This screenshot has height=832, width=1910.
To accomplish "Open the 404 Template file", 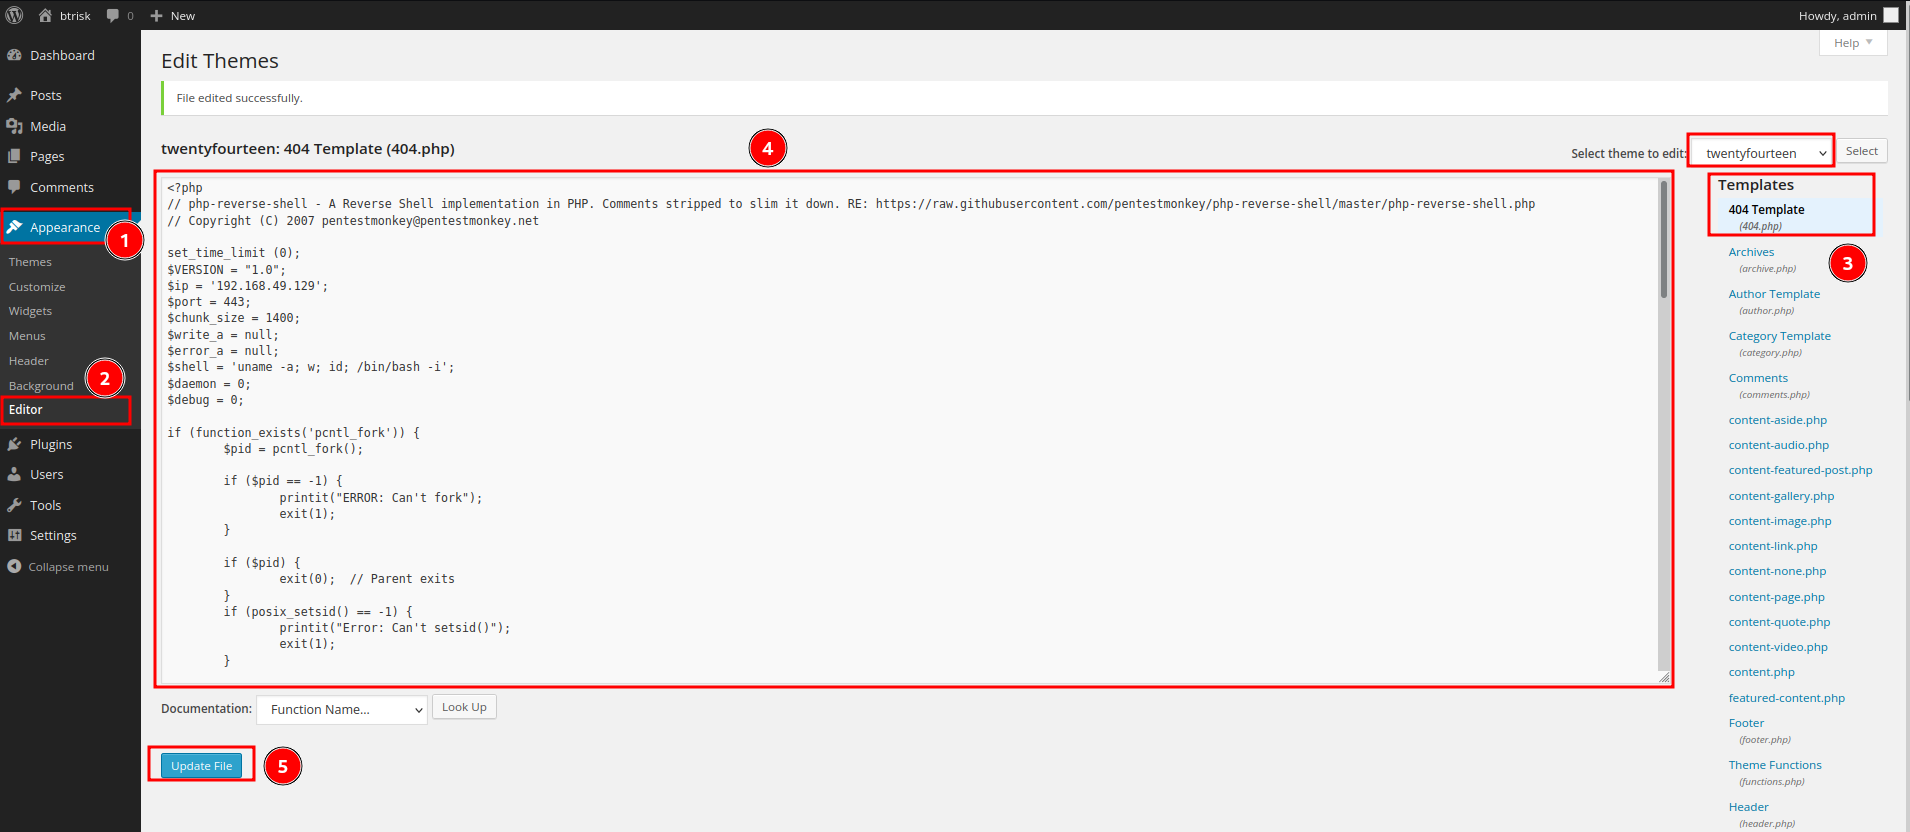I will [x=1766, y=210].
